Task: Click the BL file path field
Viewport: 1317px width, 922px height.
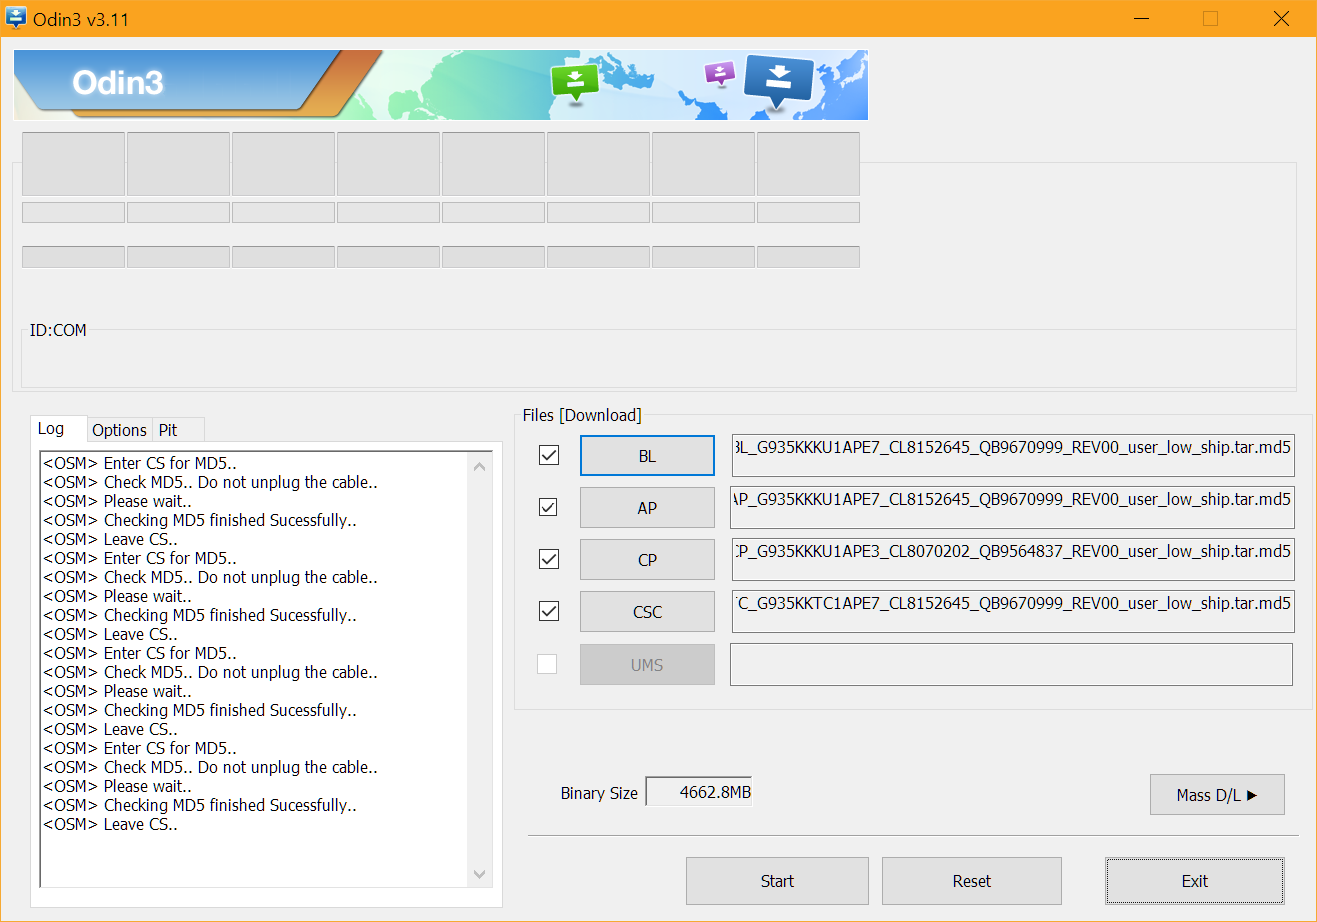Action: 1012,456
